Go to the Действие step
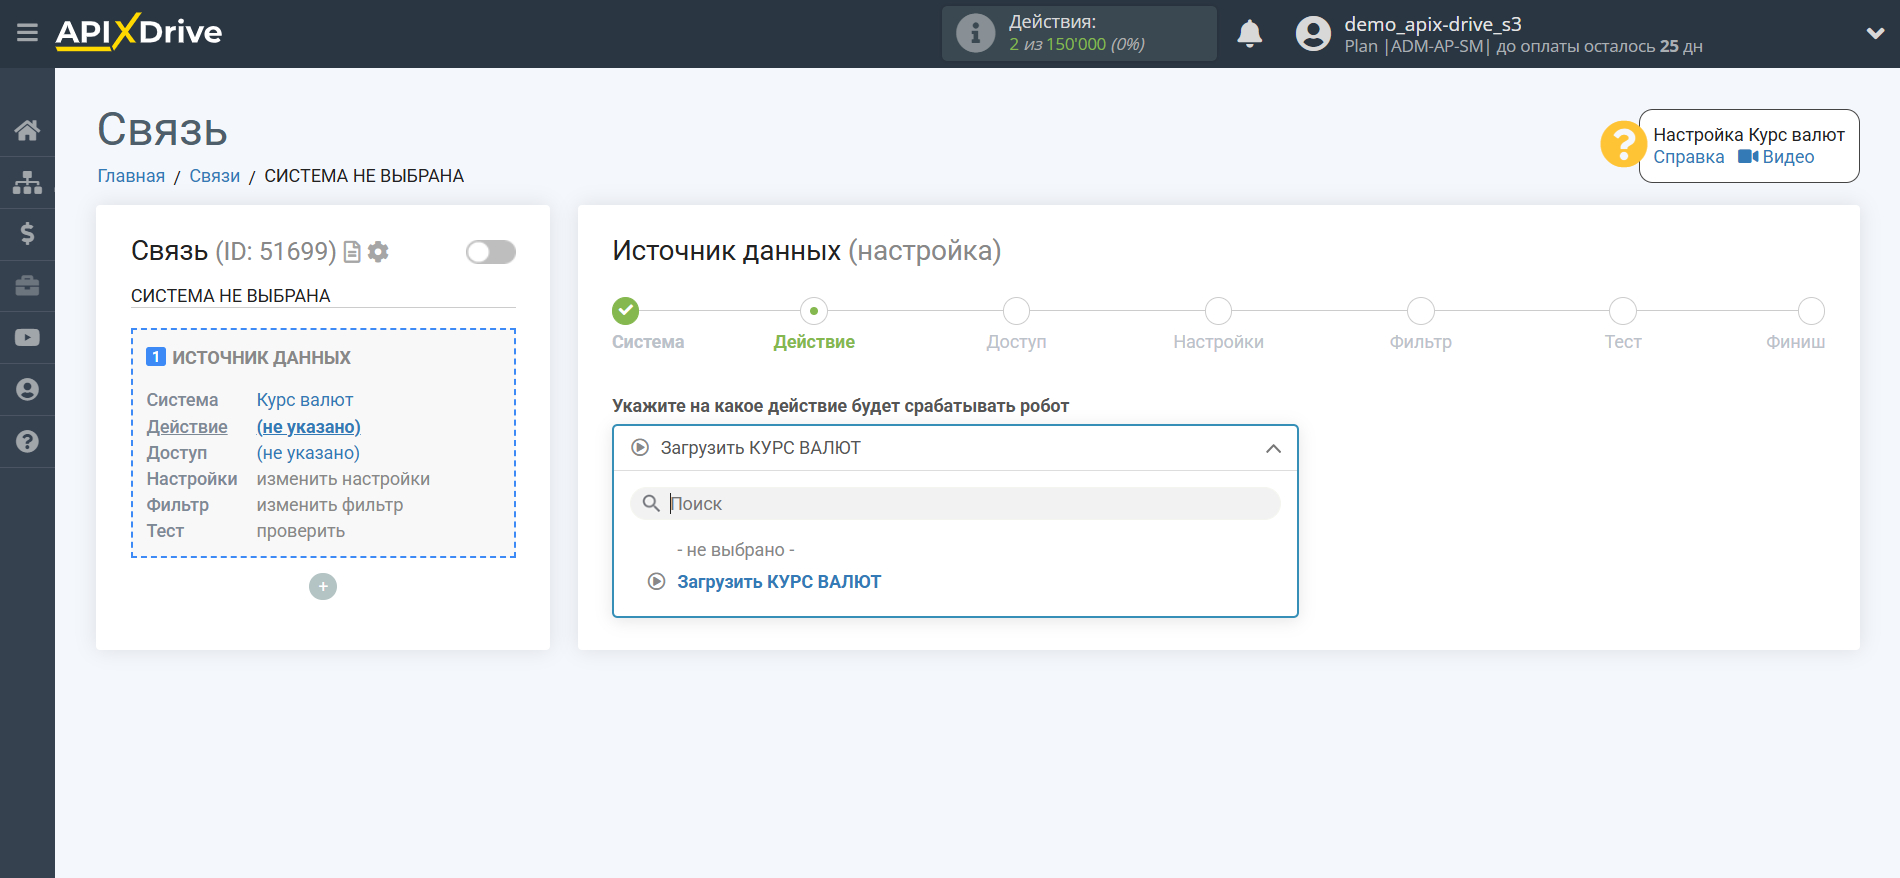The image size is (1900, 878). (x=814, y=342)
